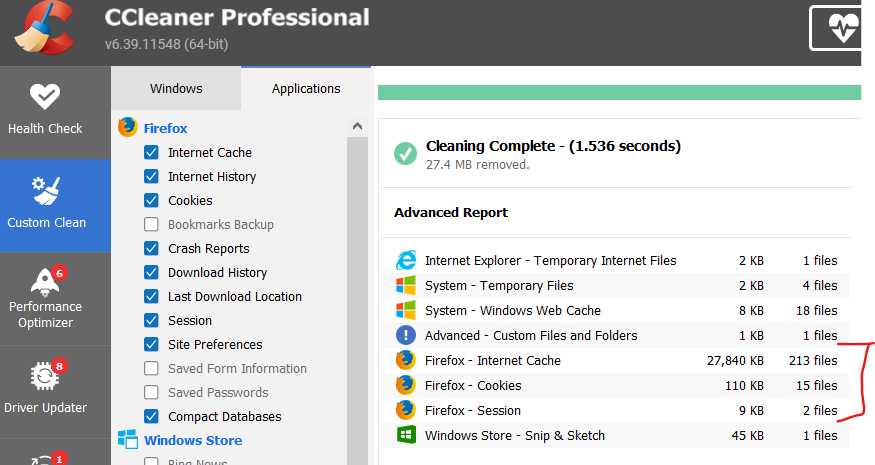
Task: Collapse the Firefox section header
Action: (165, 128)
